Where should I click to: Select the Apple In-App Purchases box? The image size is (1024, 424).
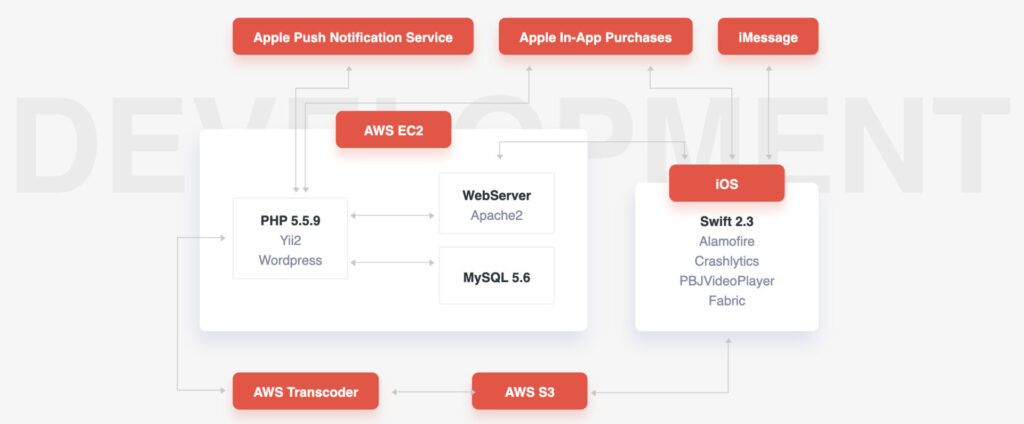[596, 37]
